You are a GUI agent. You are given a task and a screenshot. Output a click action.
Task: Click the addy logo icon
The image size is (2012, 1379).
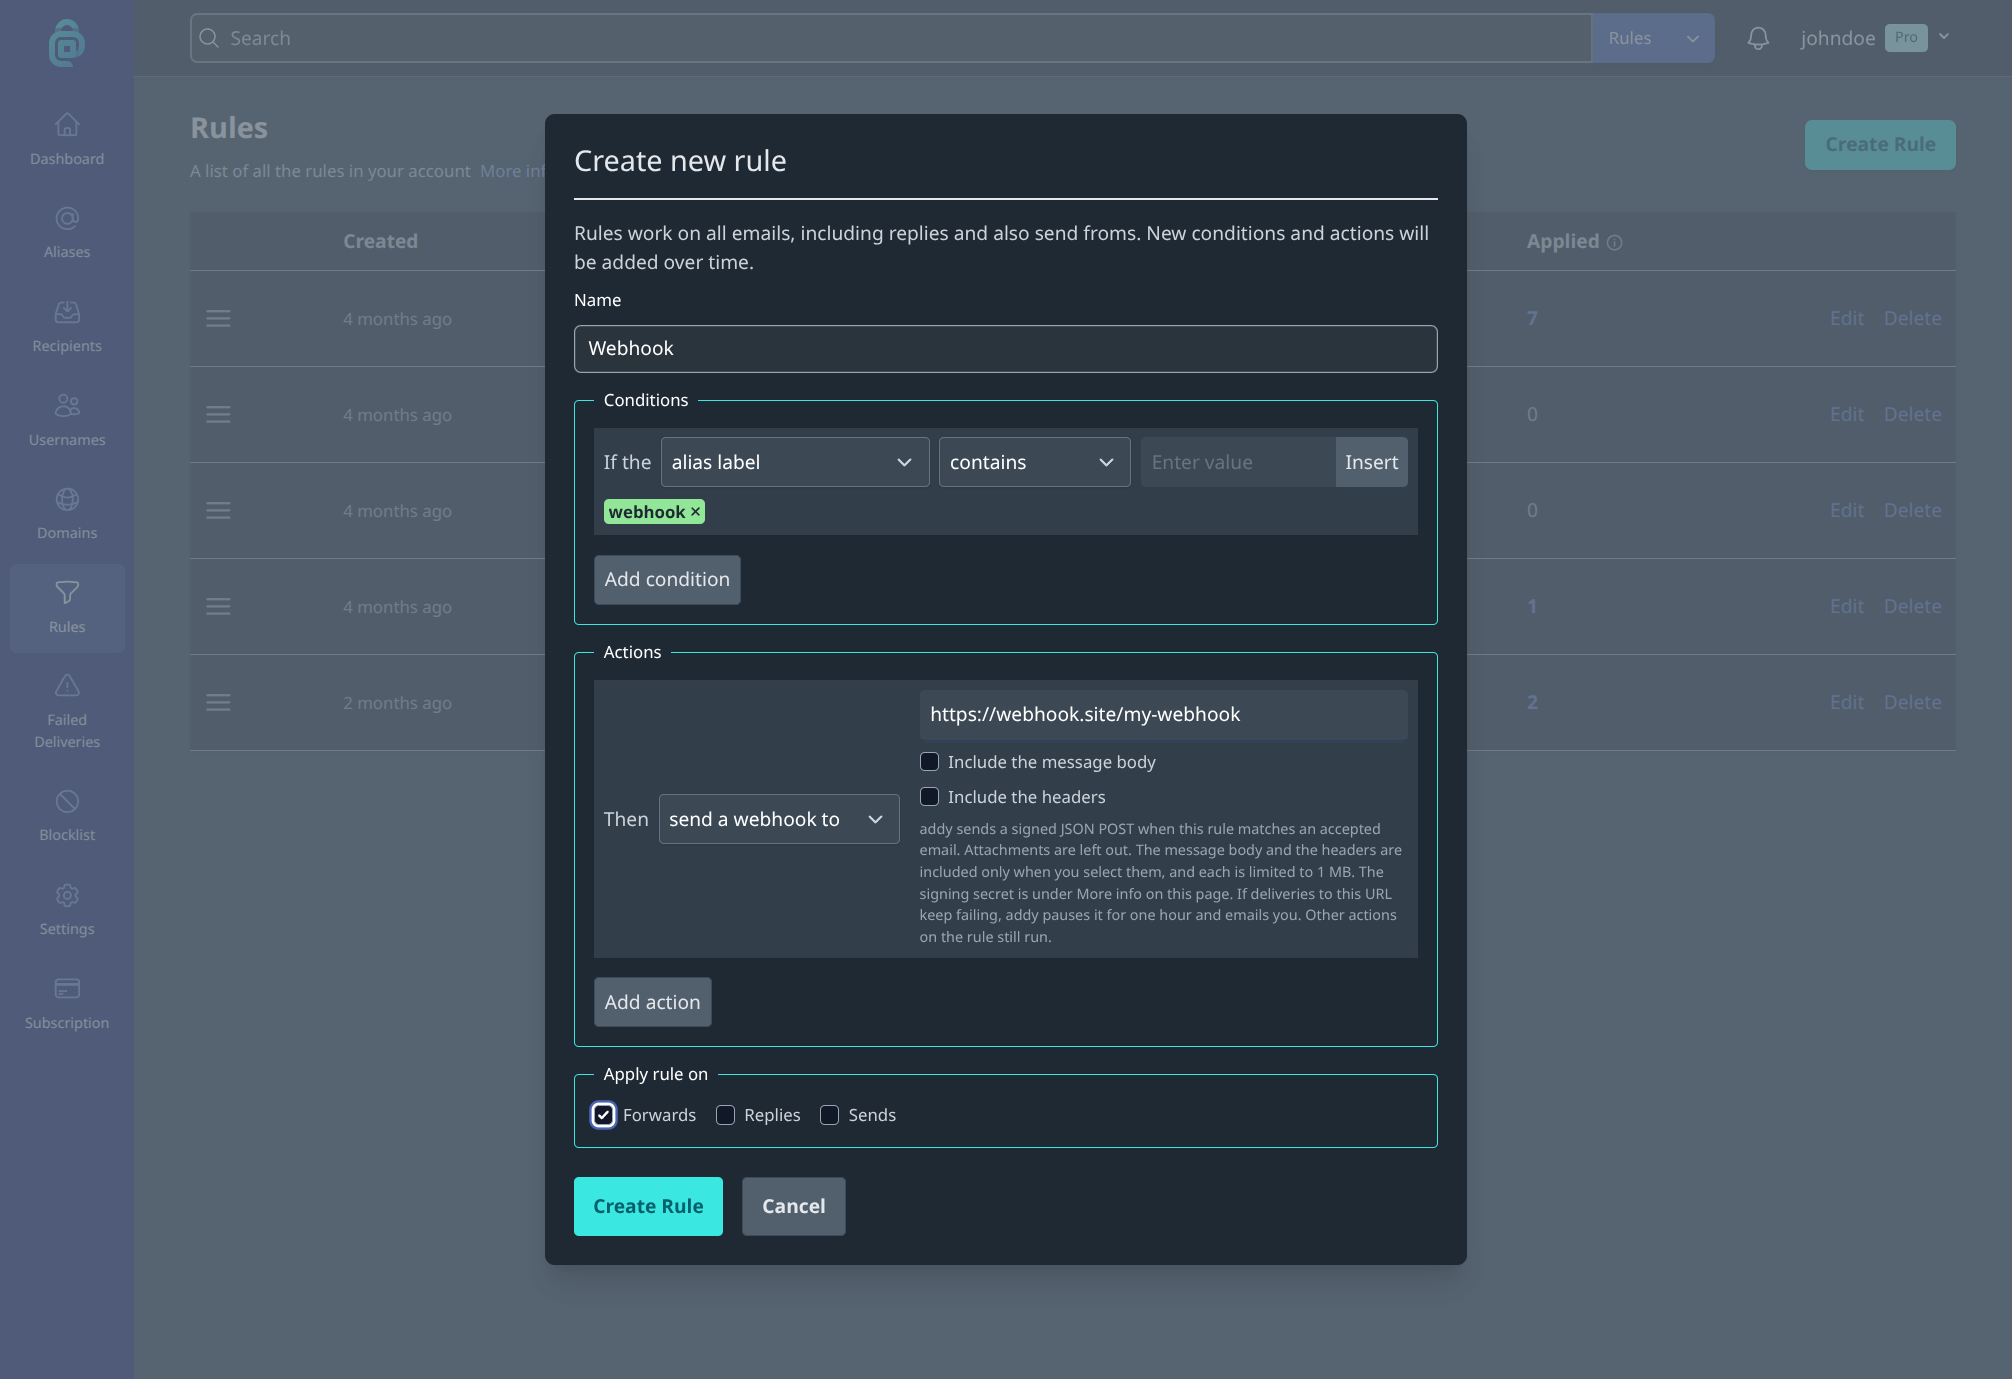click(x=67, y=43)
